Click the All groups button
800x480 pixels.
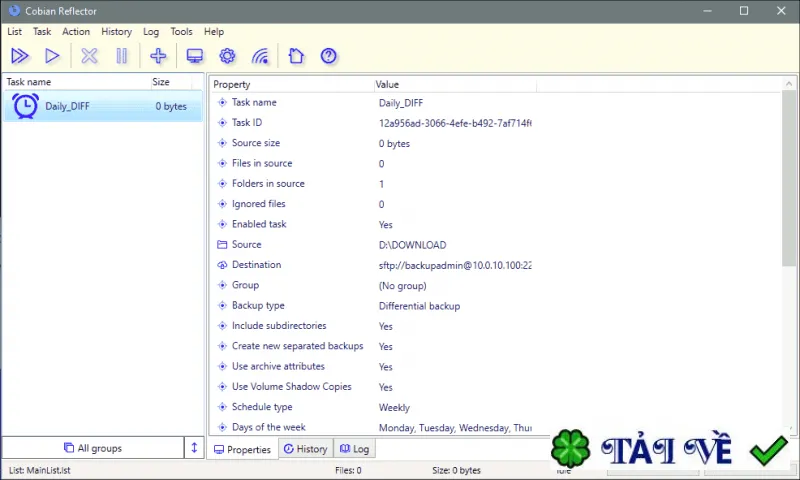coord(93,448)
